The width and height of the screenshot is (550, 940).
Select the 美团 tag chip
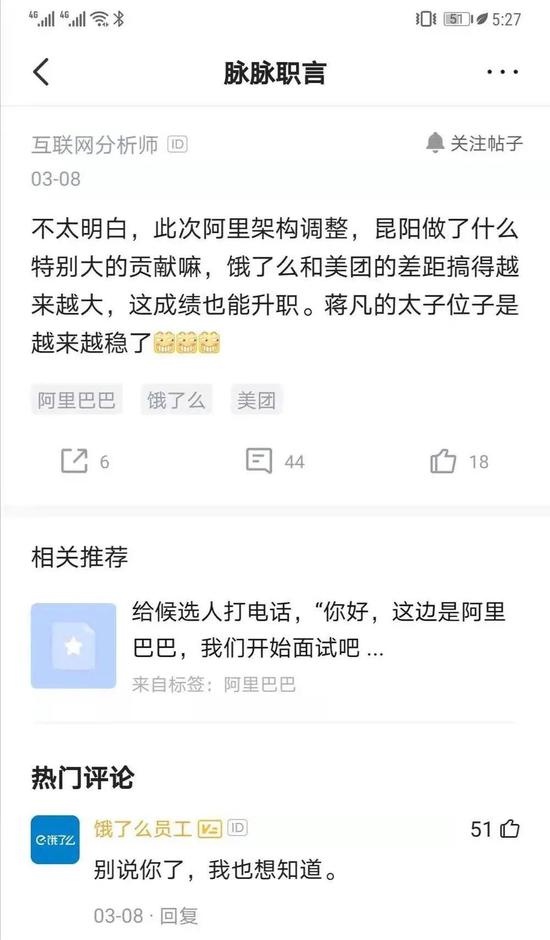(x=256, y=400)
